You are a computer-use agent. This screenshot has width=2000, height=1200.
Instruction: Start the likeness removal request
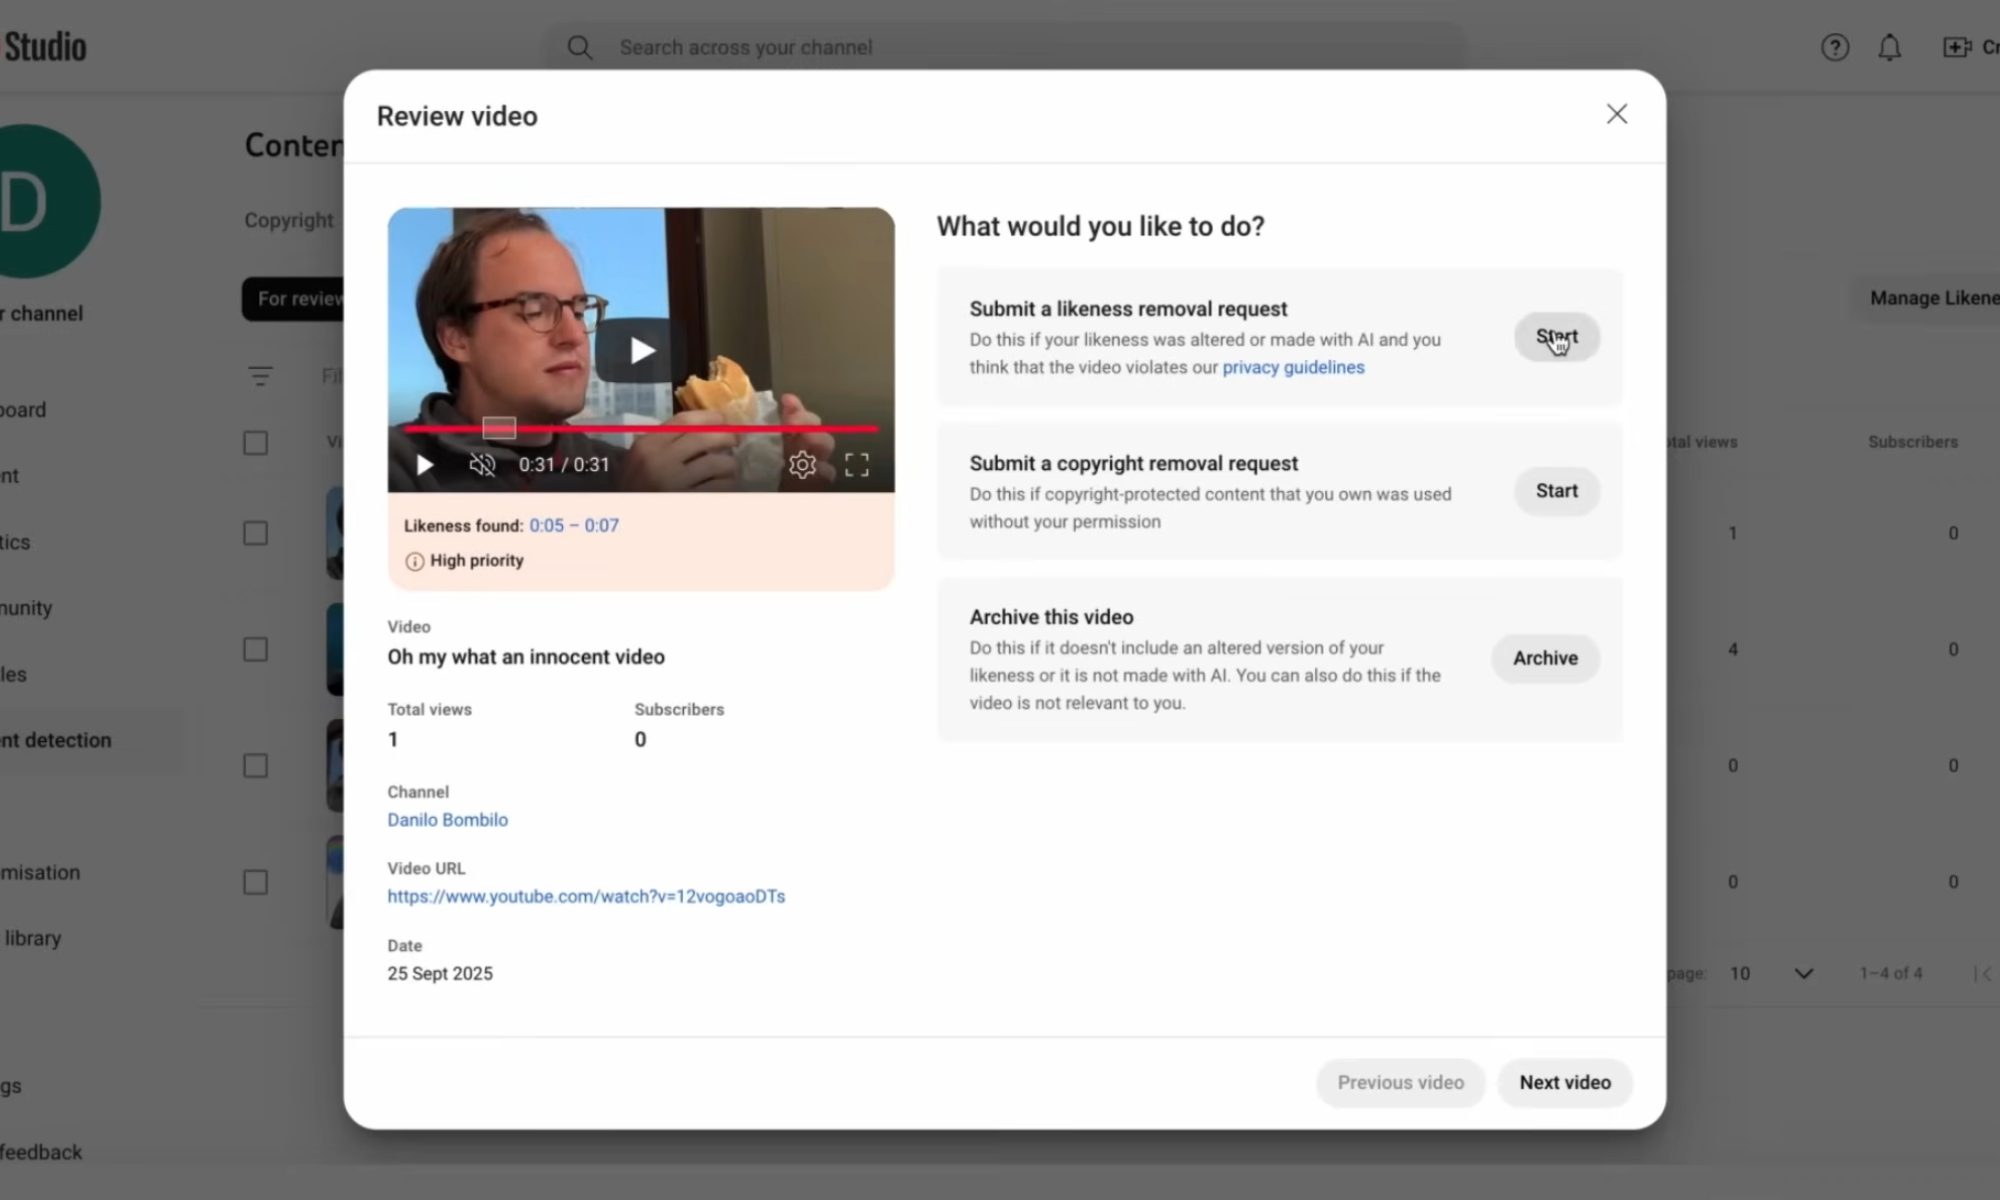[1557, 337]
